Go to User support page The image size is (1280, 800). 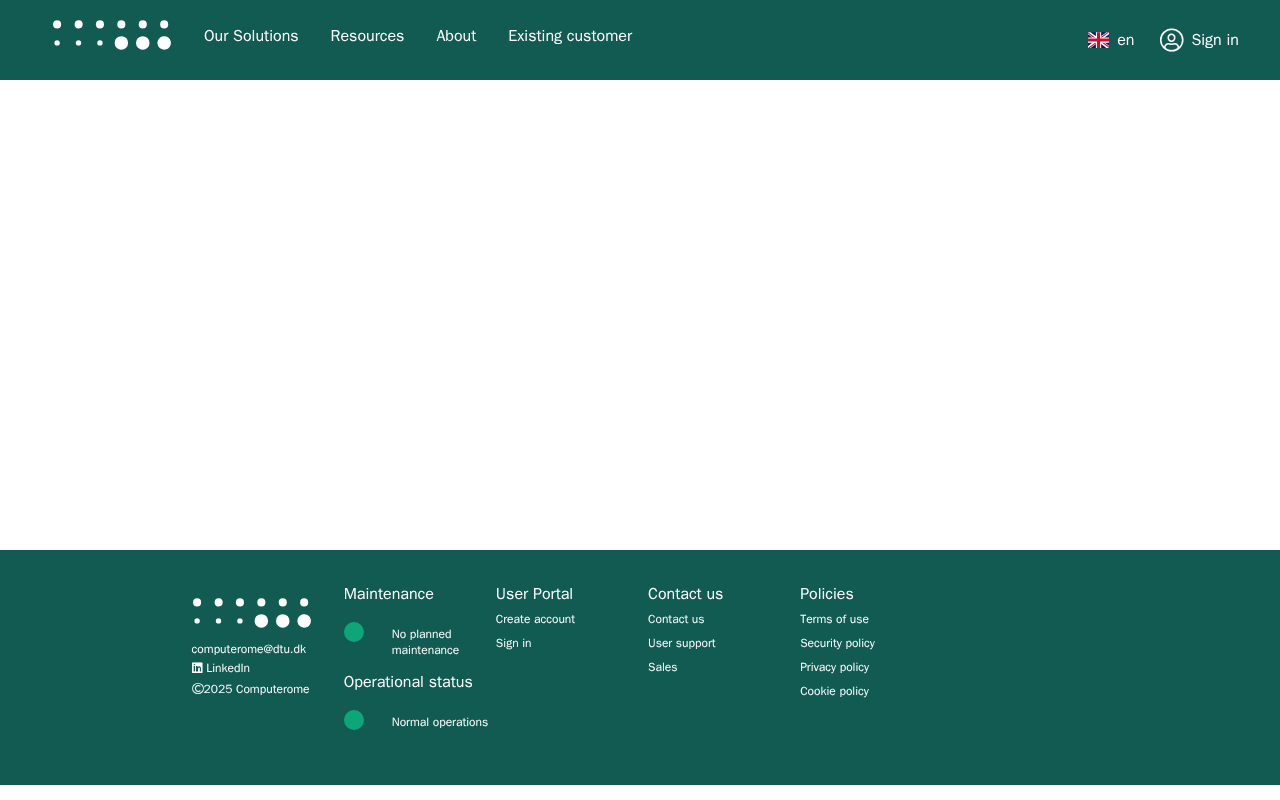point(682,643)
